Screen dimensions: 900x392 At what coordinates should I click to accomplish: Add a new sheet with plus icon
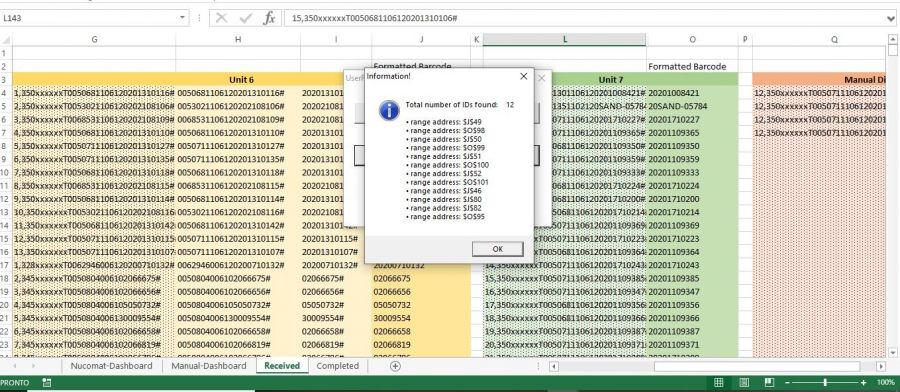395,366
